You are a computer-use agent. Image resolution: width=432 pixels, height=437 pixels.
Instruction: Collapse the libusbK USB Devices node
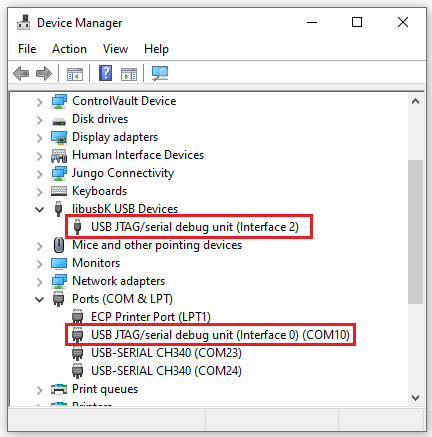point(40,210)
